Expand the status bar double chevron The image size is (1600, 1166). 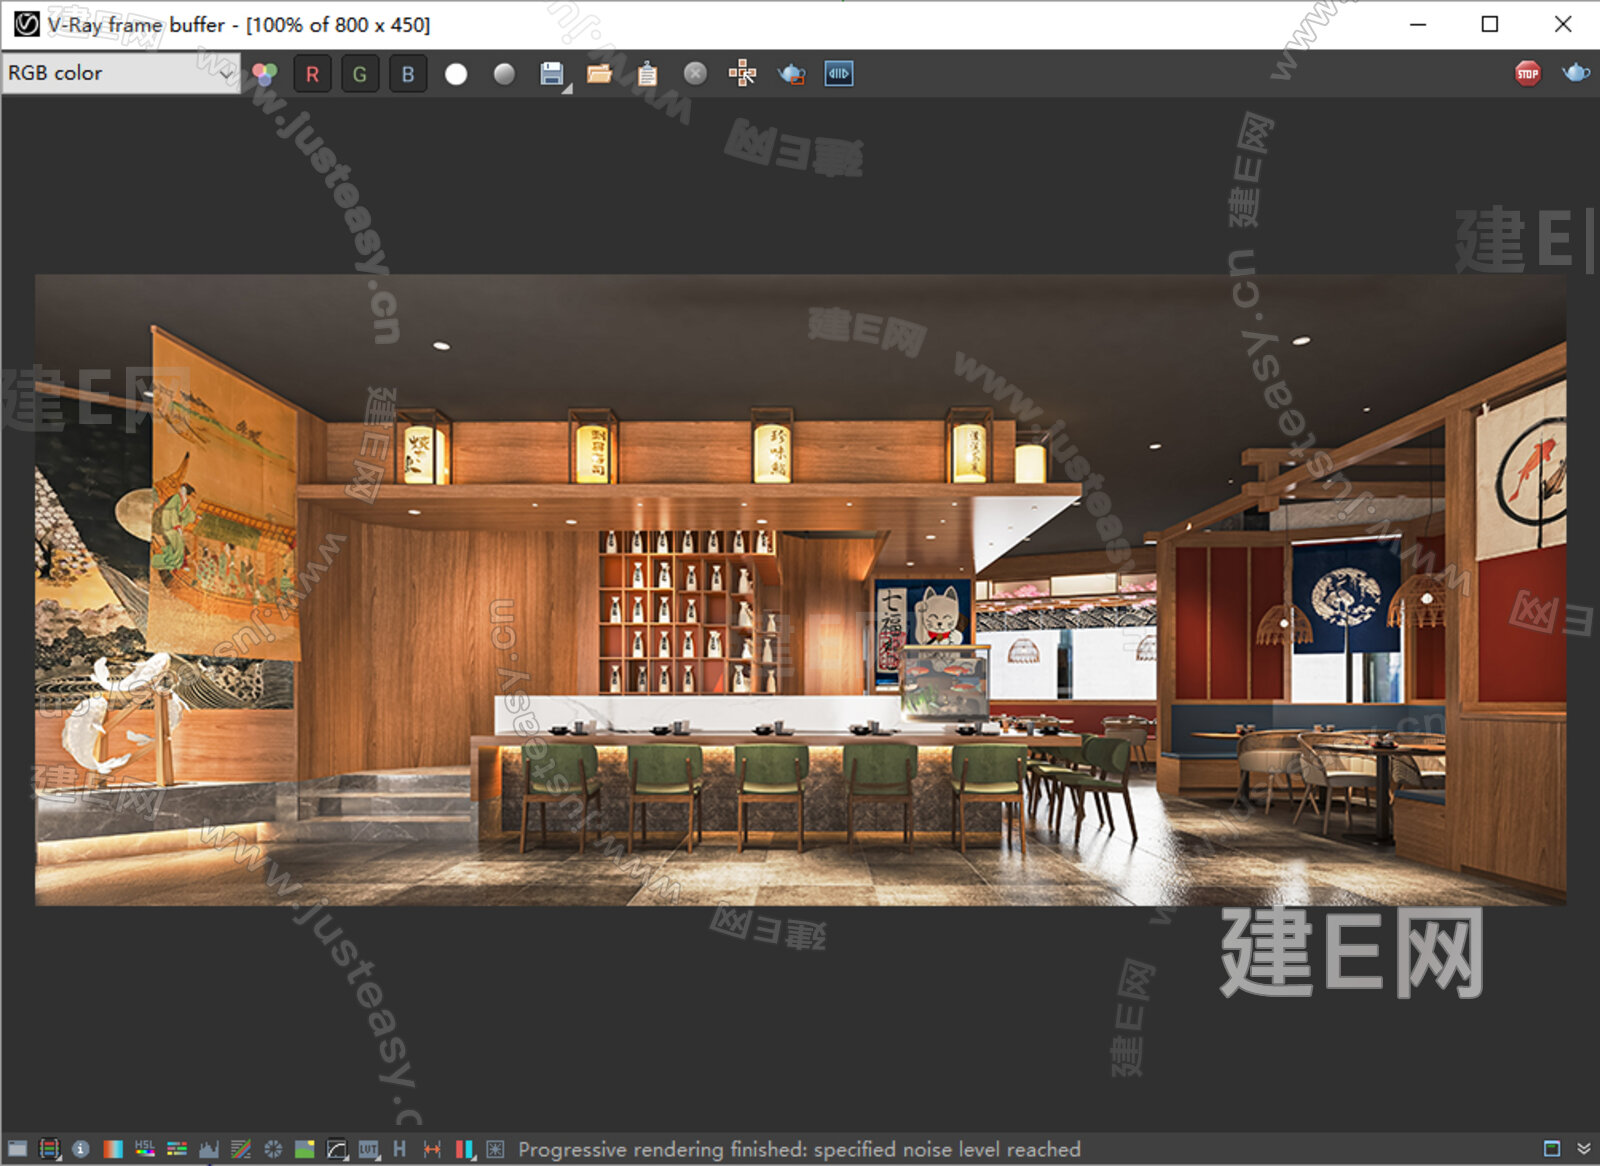(x=1584, y=1149)
